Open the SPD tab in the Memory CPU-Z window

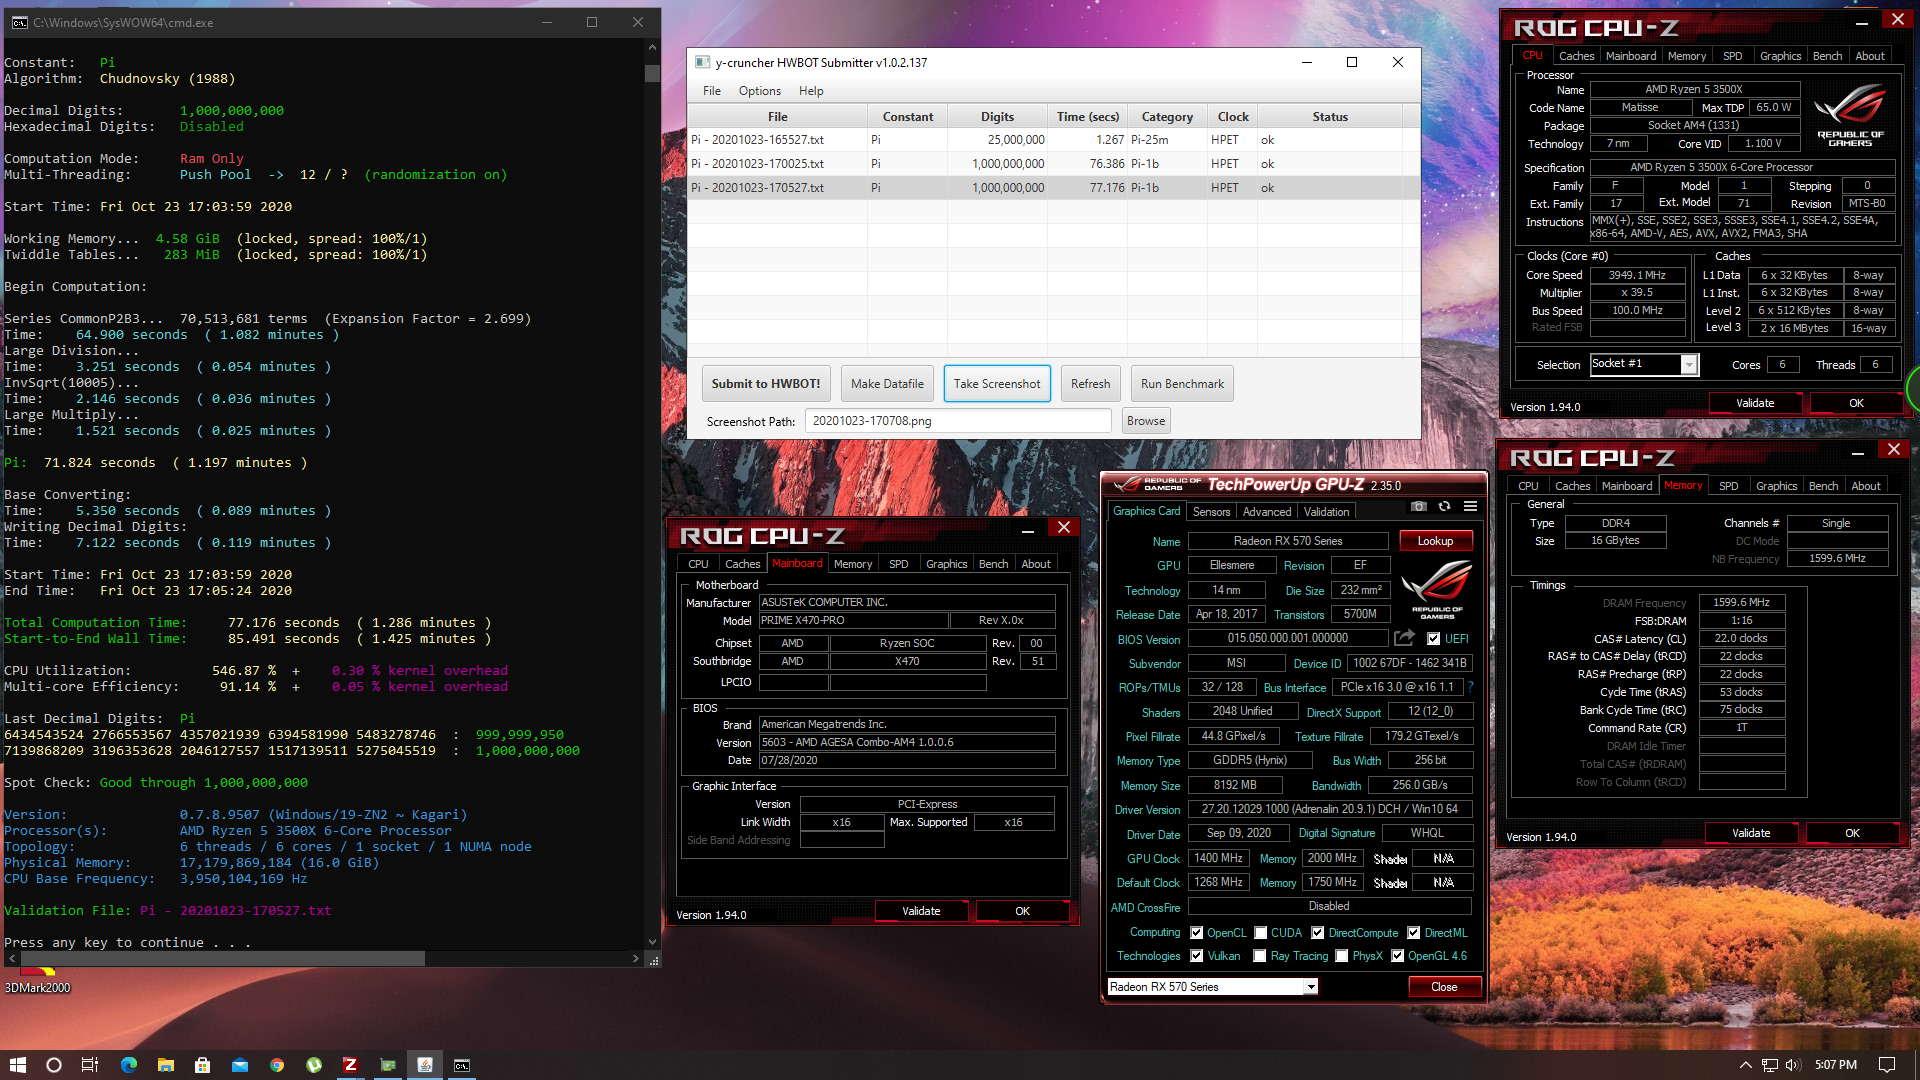tap(1728, 486)
